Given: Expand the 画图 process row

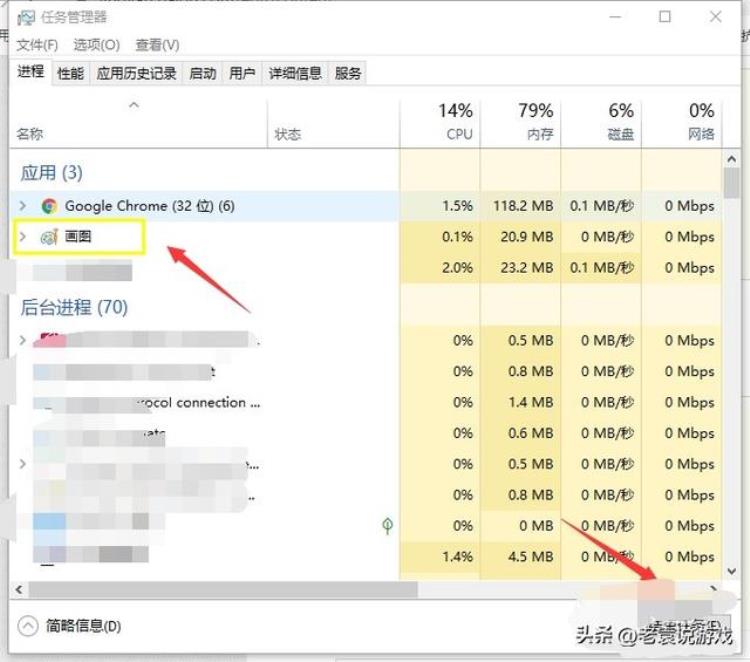Looking at the screenshot, I should point(22,237).
